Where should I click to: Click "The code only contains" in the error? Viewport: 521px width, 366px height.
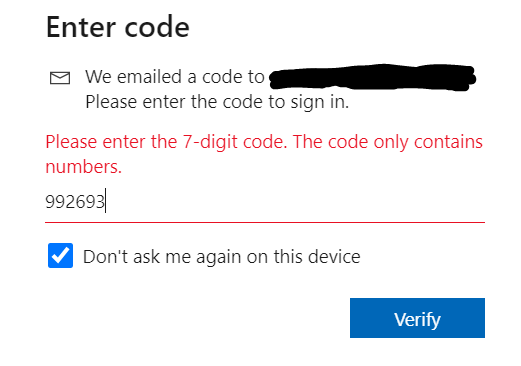388,142
